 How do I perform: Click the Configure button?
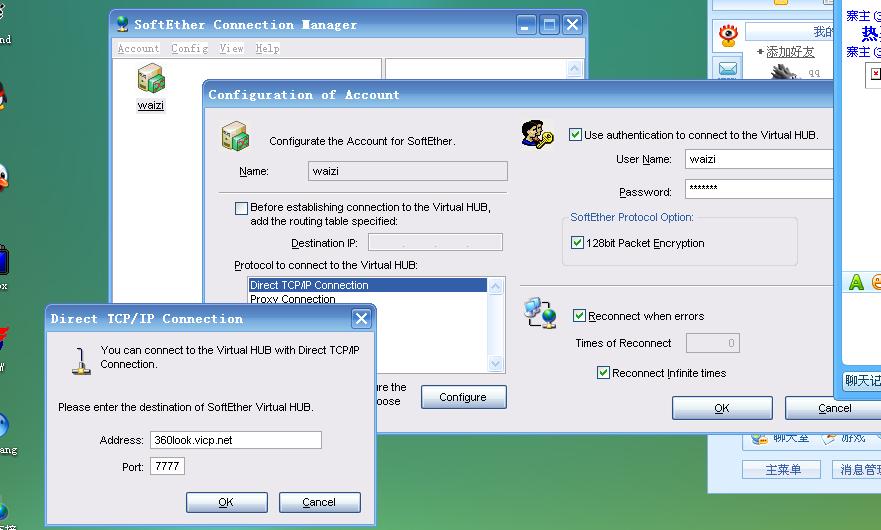tap(464, 397)
